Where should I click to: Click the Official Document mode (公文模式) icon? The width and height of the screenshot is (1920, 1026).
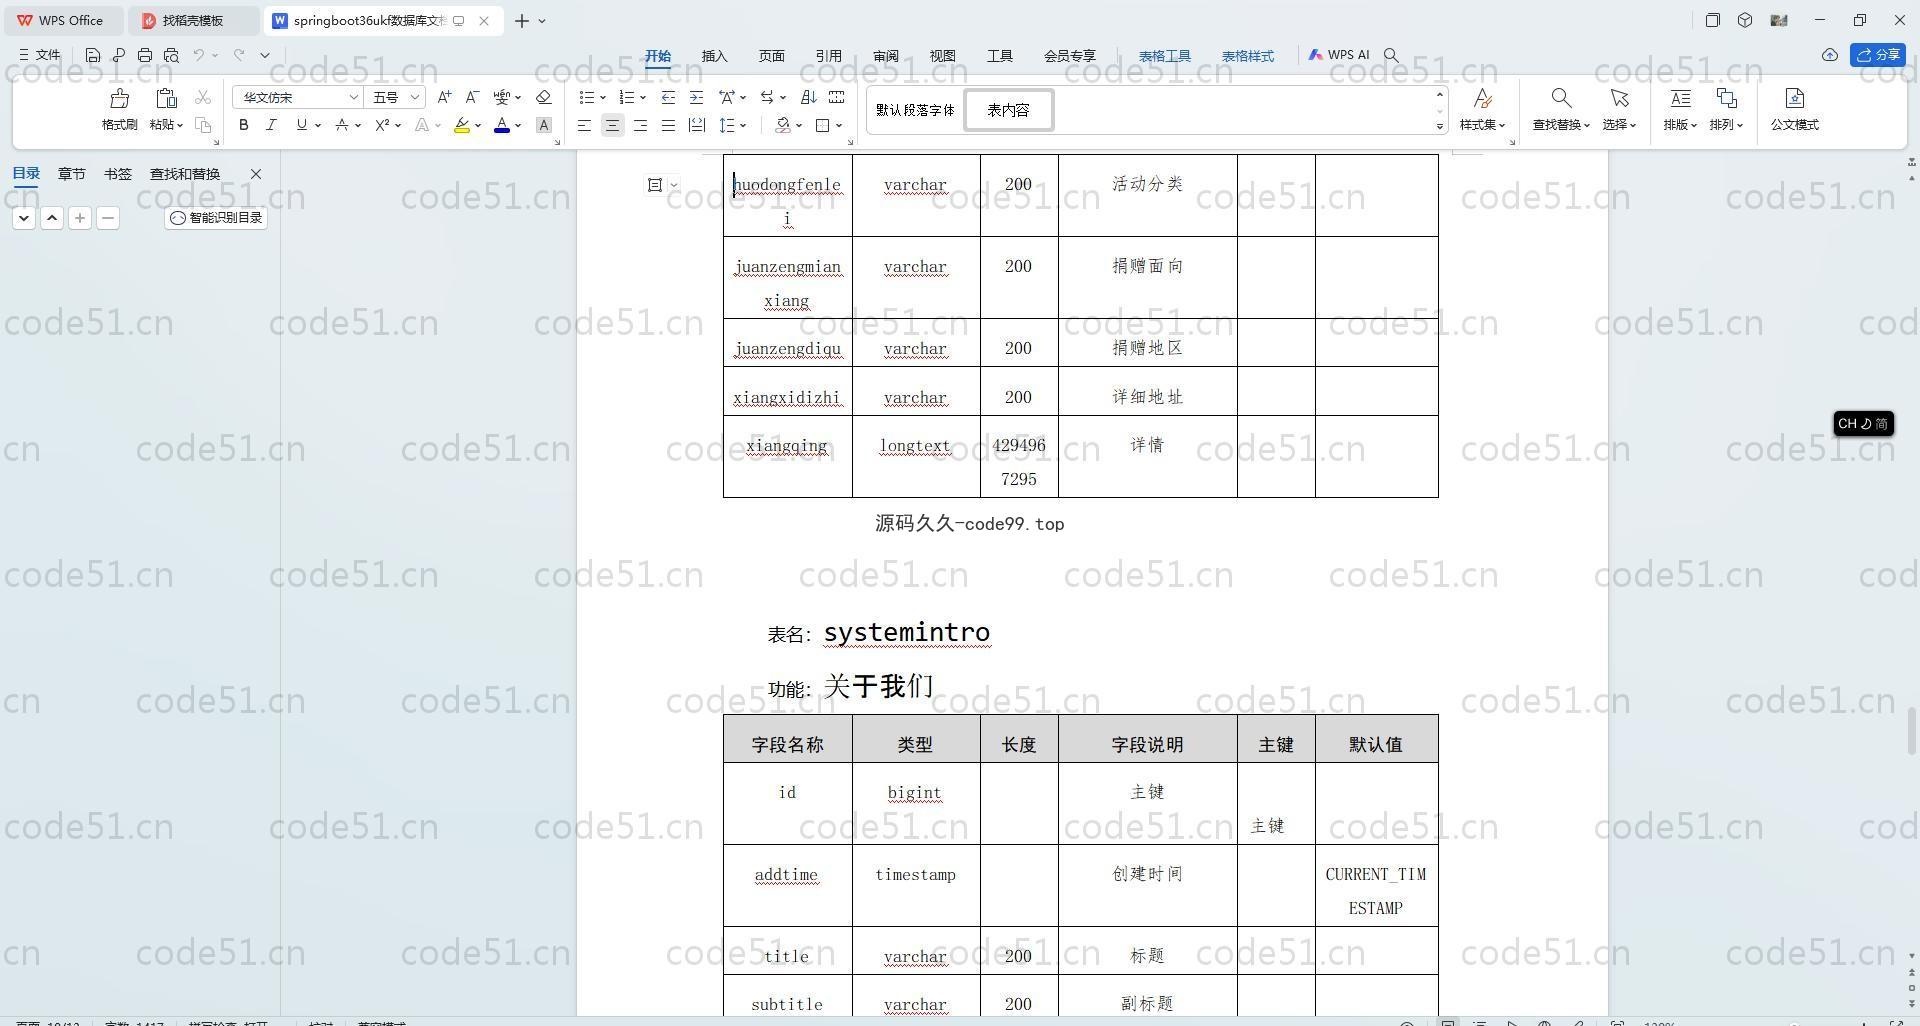click(x=1795, y=109)
